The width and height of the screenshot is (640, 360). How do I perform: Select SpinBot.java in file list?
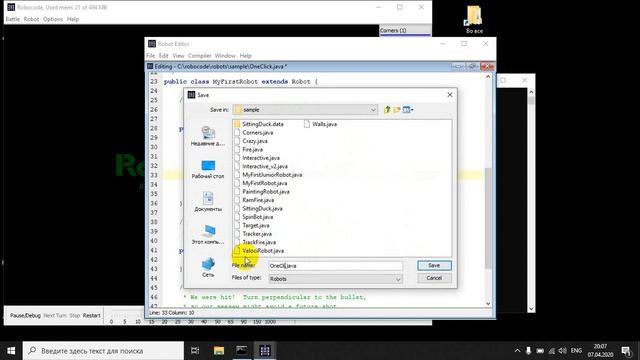click(x=254, y=217)
